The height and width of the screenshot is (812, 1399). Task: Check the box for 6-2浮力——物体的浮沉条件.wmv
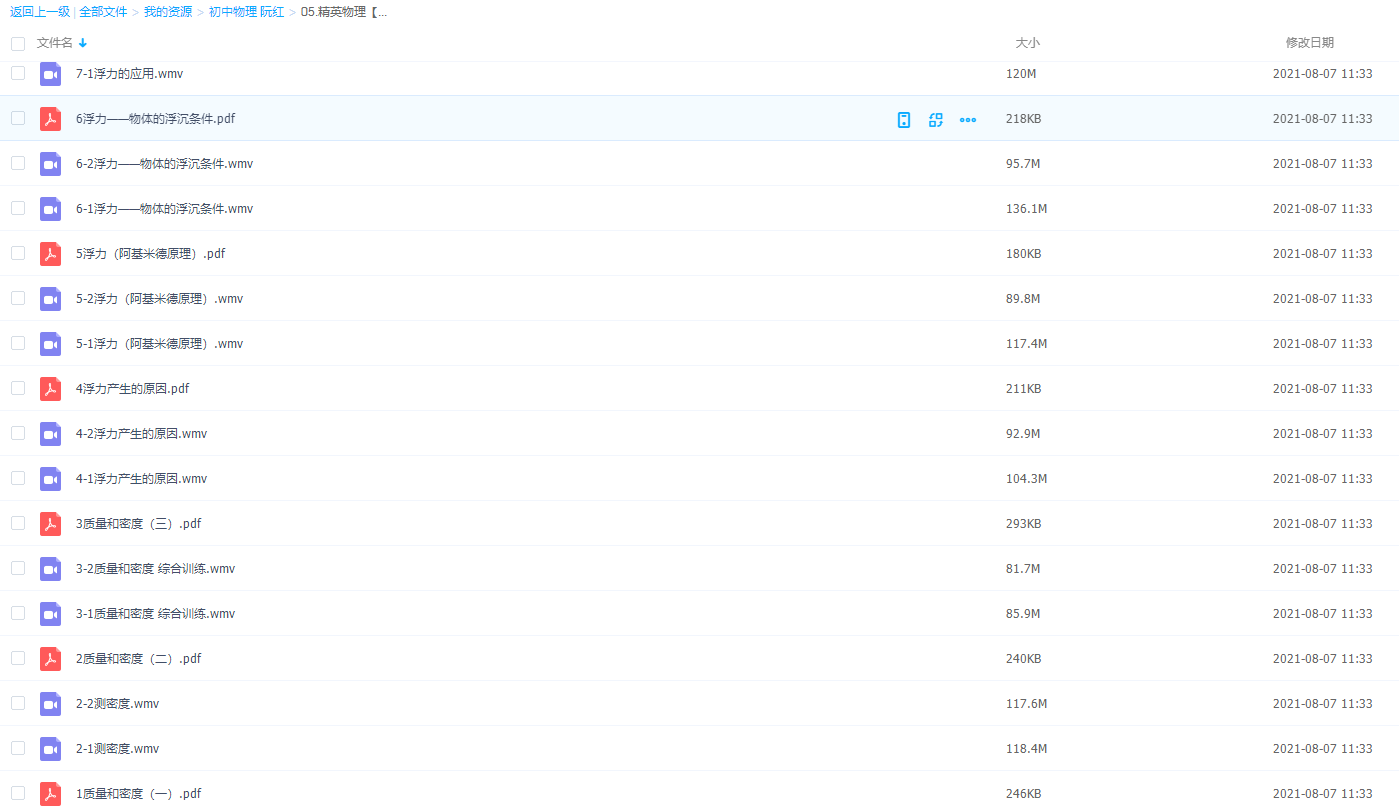18,163
